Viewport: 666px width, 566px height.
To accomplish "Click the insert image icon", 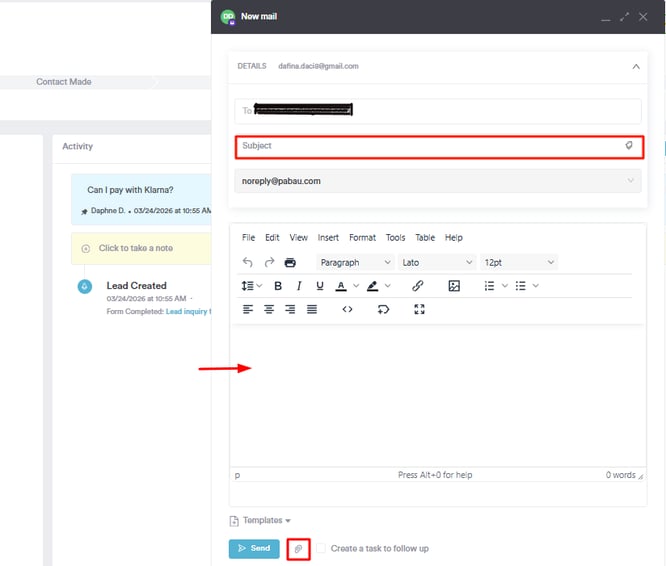I will [454, 286].
